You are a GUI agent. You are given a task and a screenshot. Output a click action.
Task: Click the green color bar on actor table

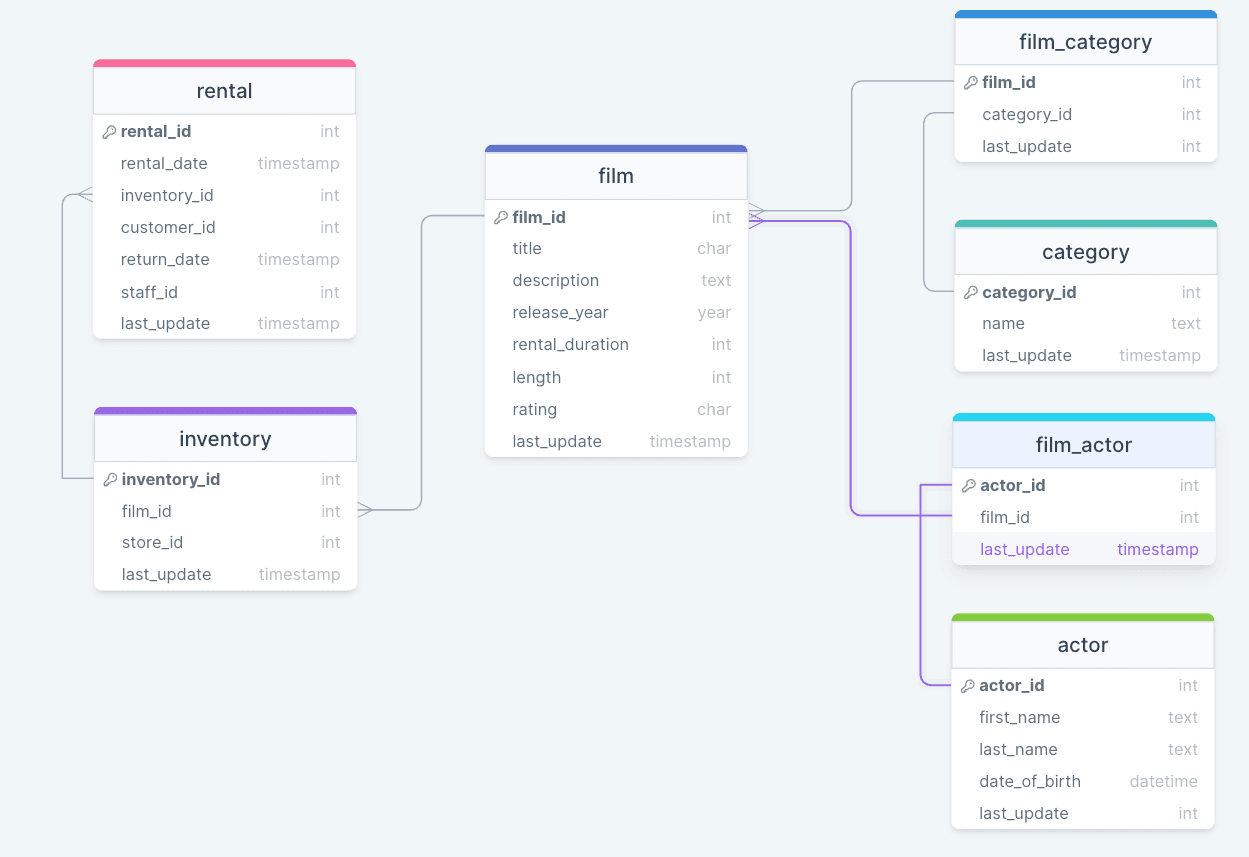[x=1082, y=617]
